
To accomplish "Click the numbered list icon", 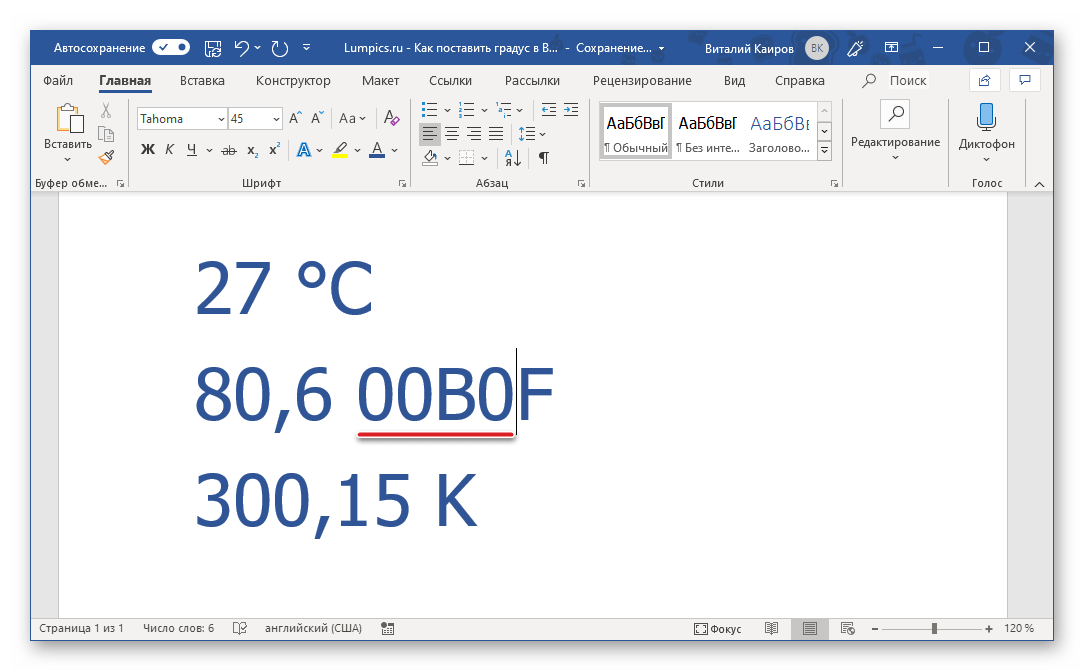I will click(x=467, y=110).
